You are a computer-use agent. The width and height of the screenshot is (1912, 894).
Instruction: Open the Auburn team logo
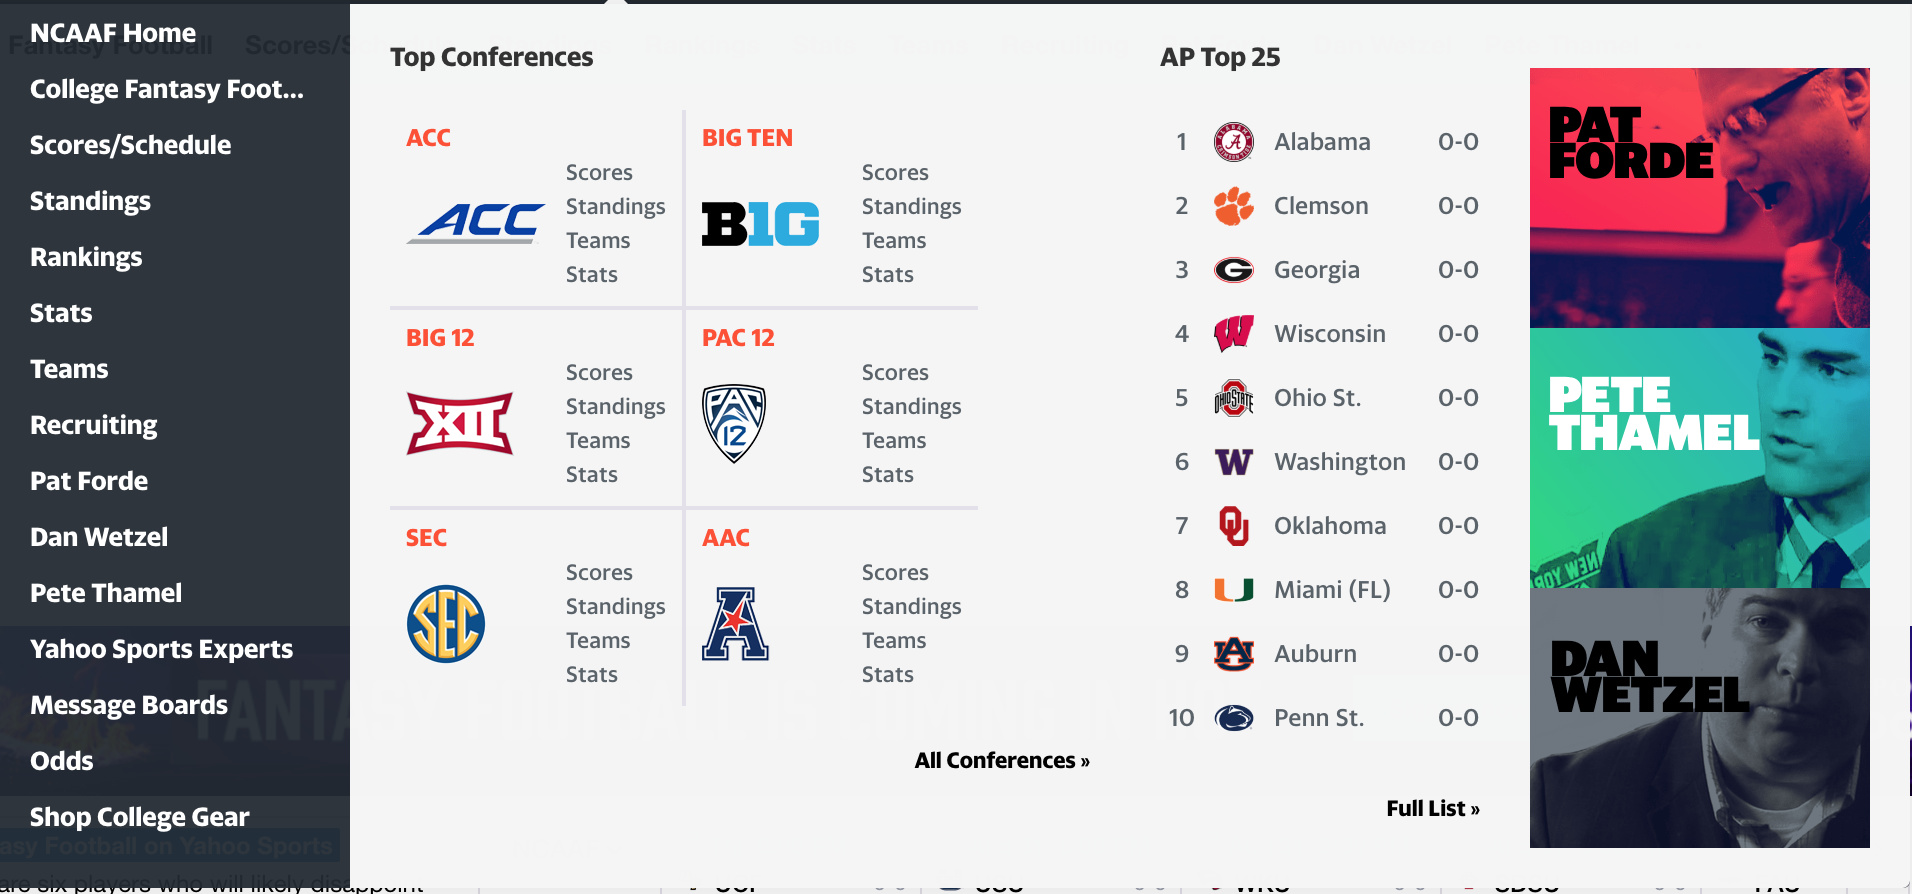pos(1234,654)
